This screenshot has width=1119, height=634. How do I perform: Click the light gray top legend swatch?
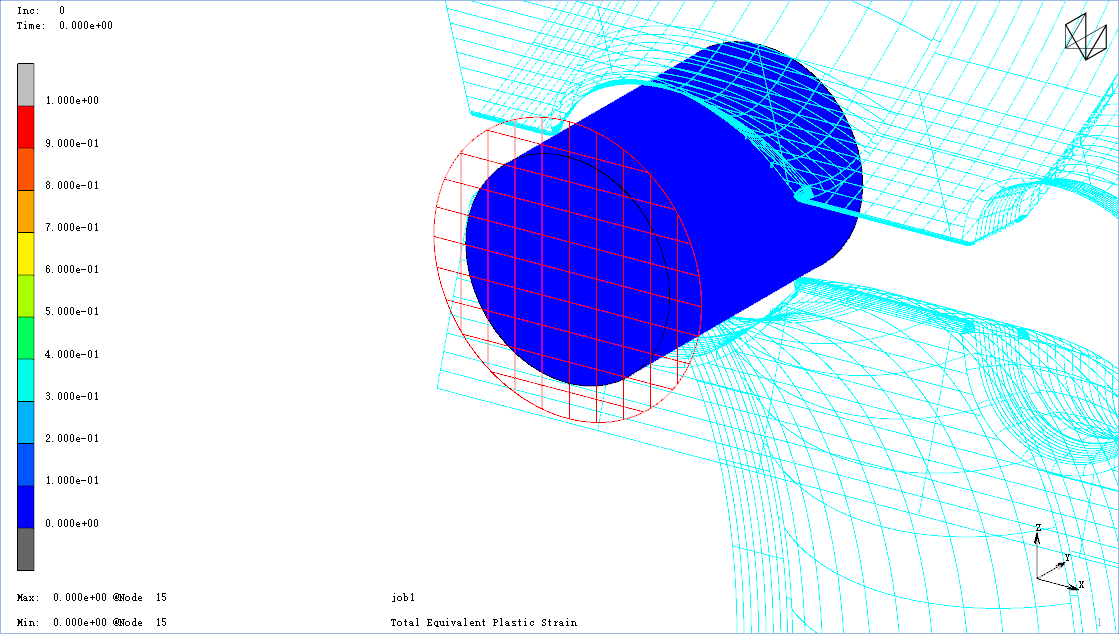26,85
